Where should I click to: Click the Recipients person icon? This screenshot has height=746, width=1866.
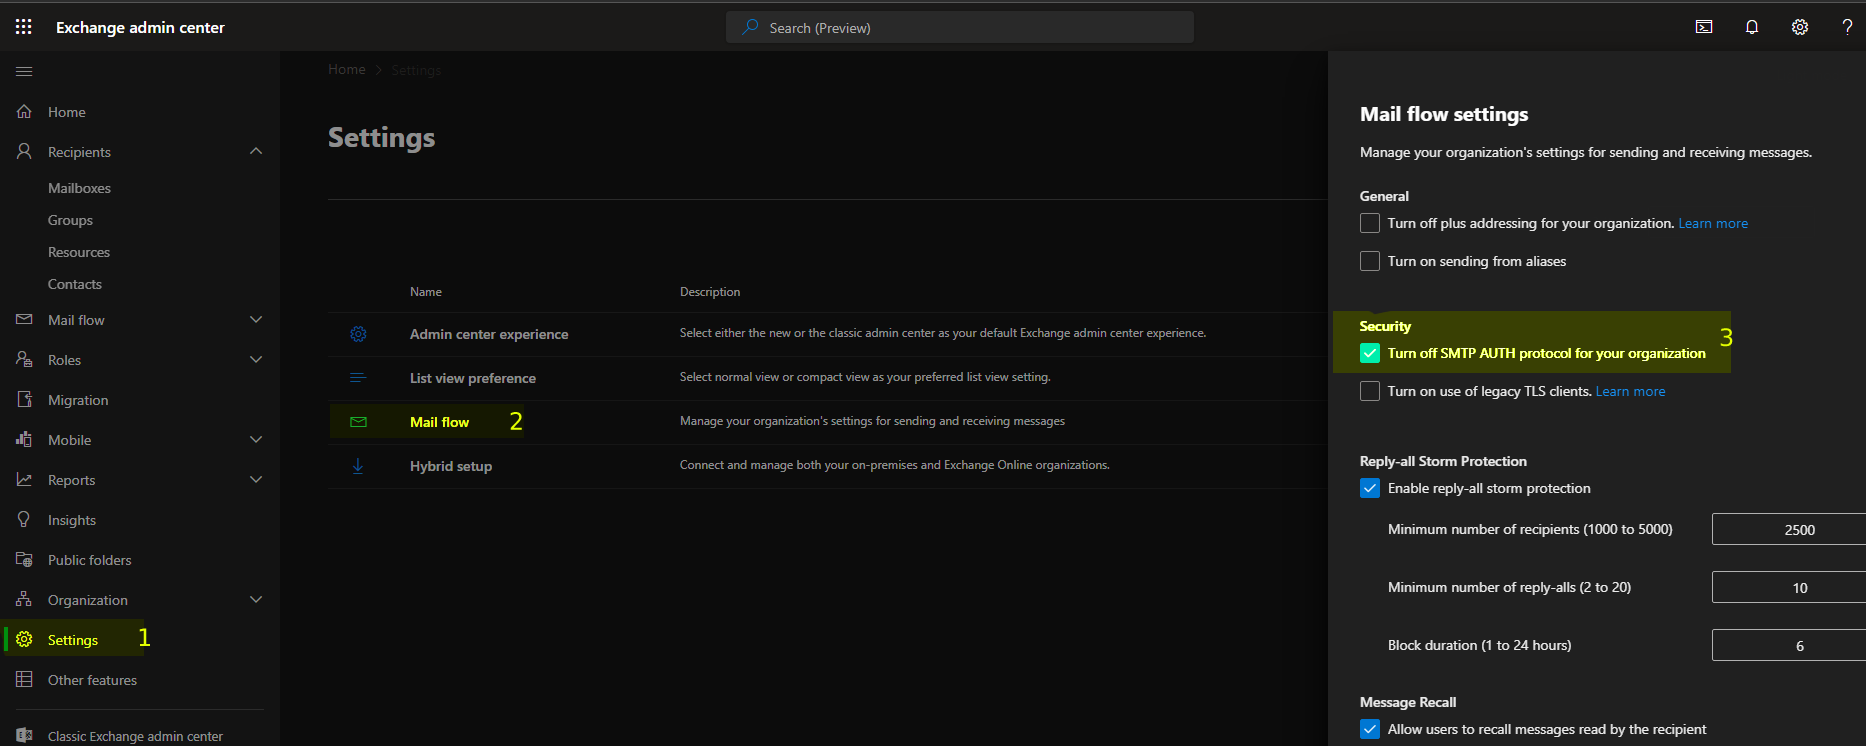[24, 151]
